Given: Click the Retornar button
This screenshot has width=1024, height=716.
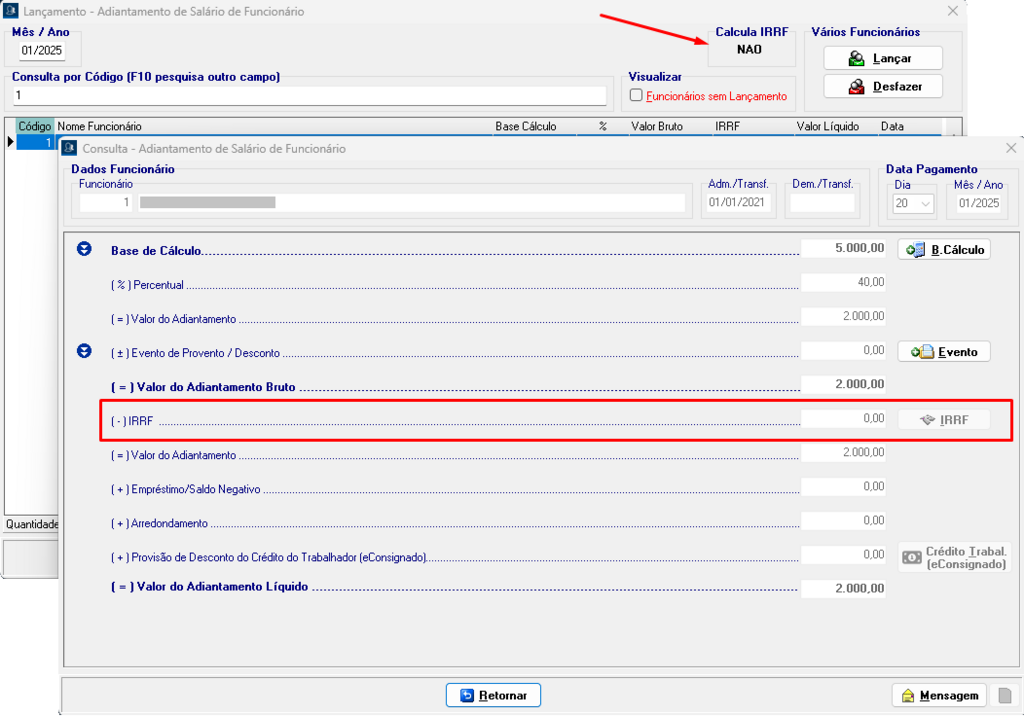Looking at the screenshot, I should (493, 695).
